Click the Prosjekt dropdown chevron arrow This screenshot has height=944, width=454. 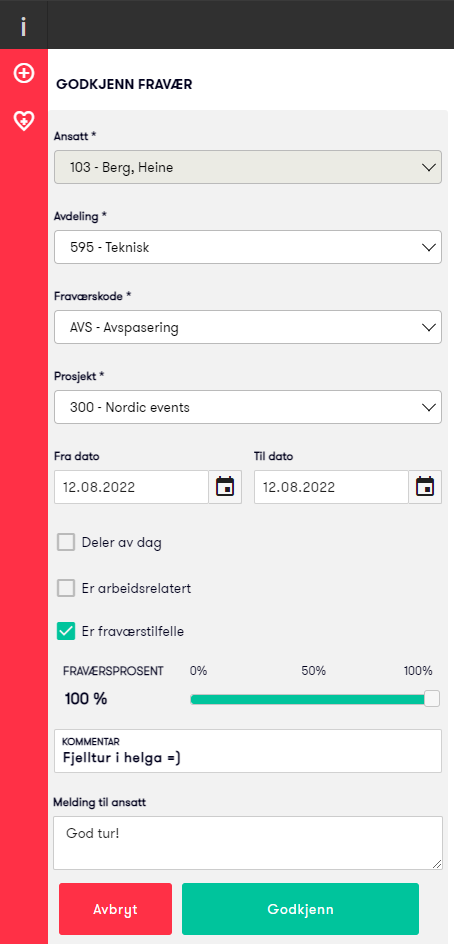point(429,407)
